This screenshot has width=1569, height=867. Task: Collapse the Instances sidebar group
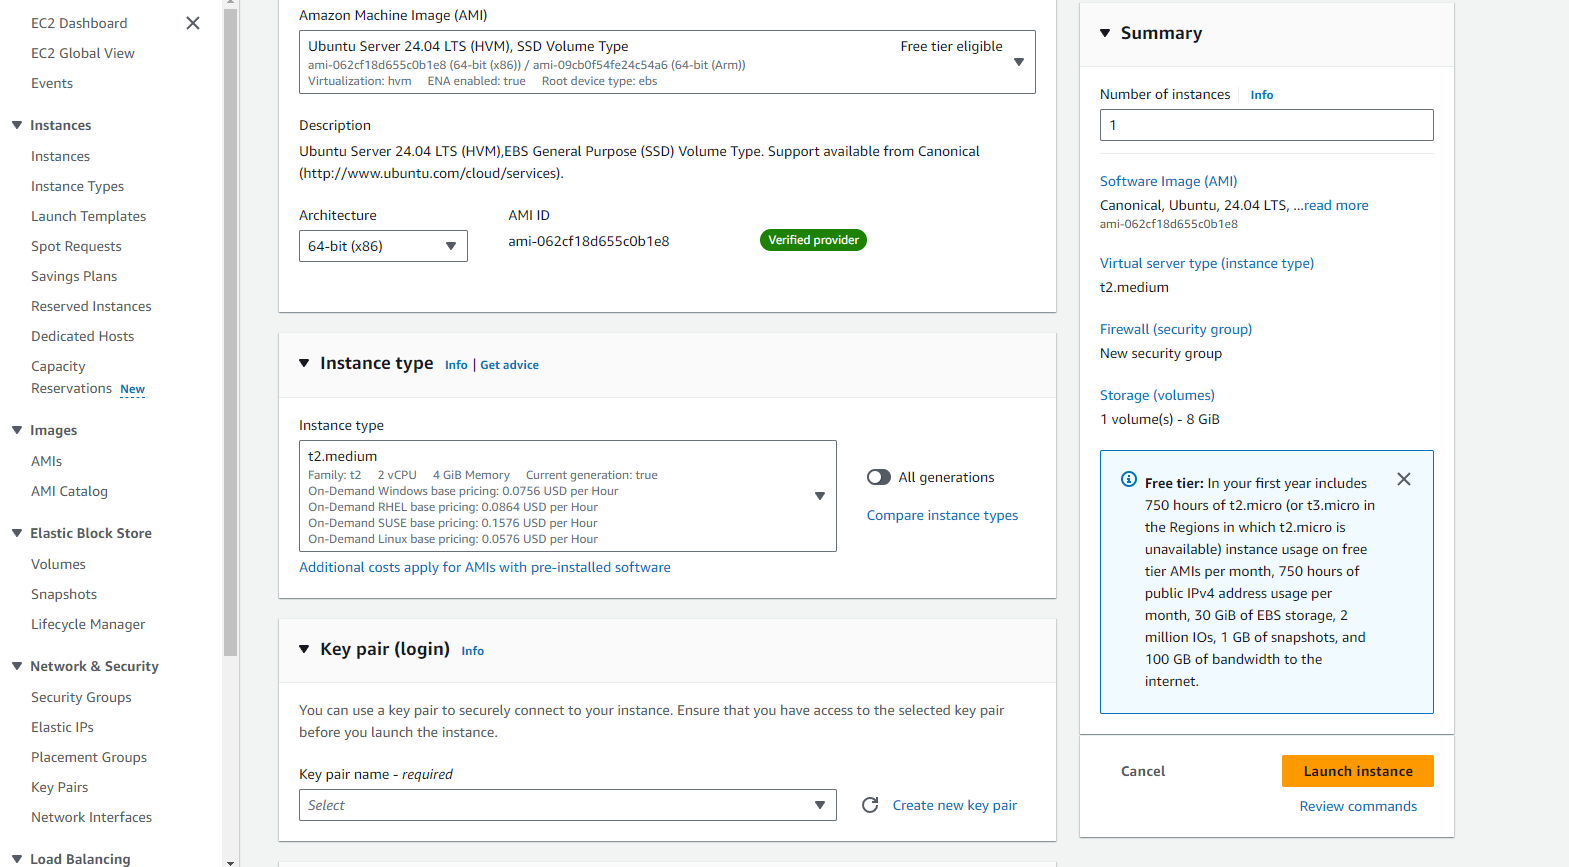(x=17, y=125)
